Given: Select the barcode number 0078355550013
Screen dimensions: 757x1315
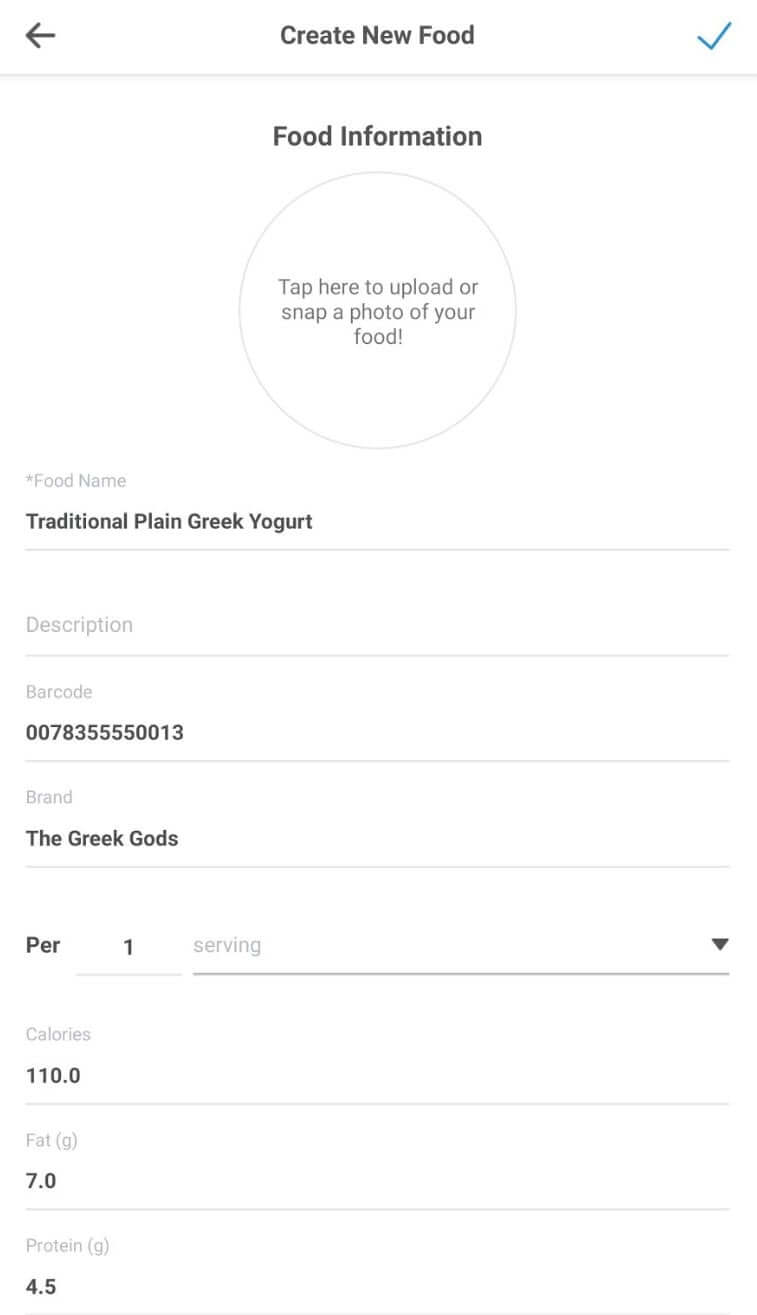Looking at the screenshot, I should click(105, 732).
